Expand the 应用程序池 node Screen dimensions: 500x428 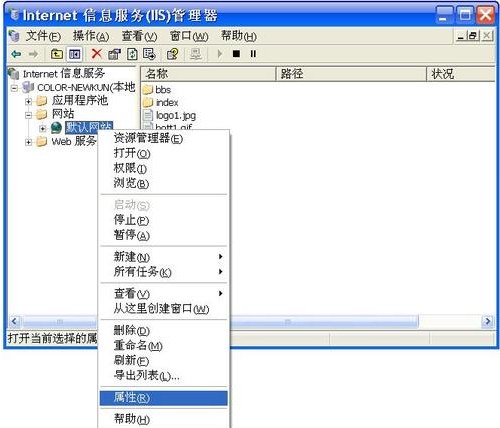tap(29, 101)
